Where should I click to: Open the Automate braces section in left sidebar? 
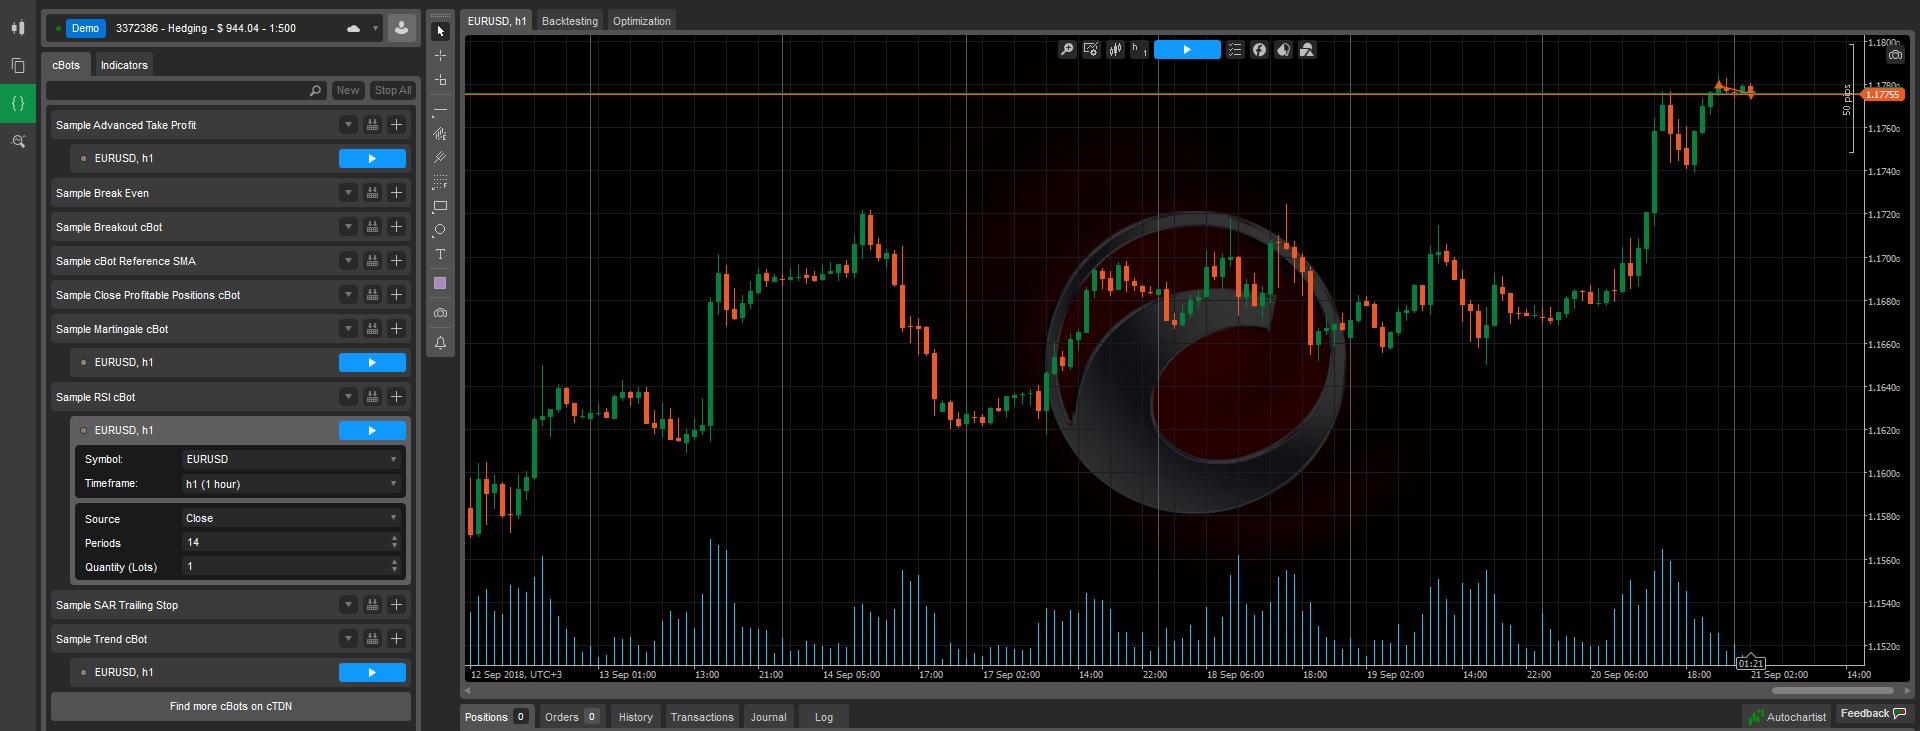point(17,103)
